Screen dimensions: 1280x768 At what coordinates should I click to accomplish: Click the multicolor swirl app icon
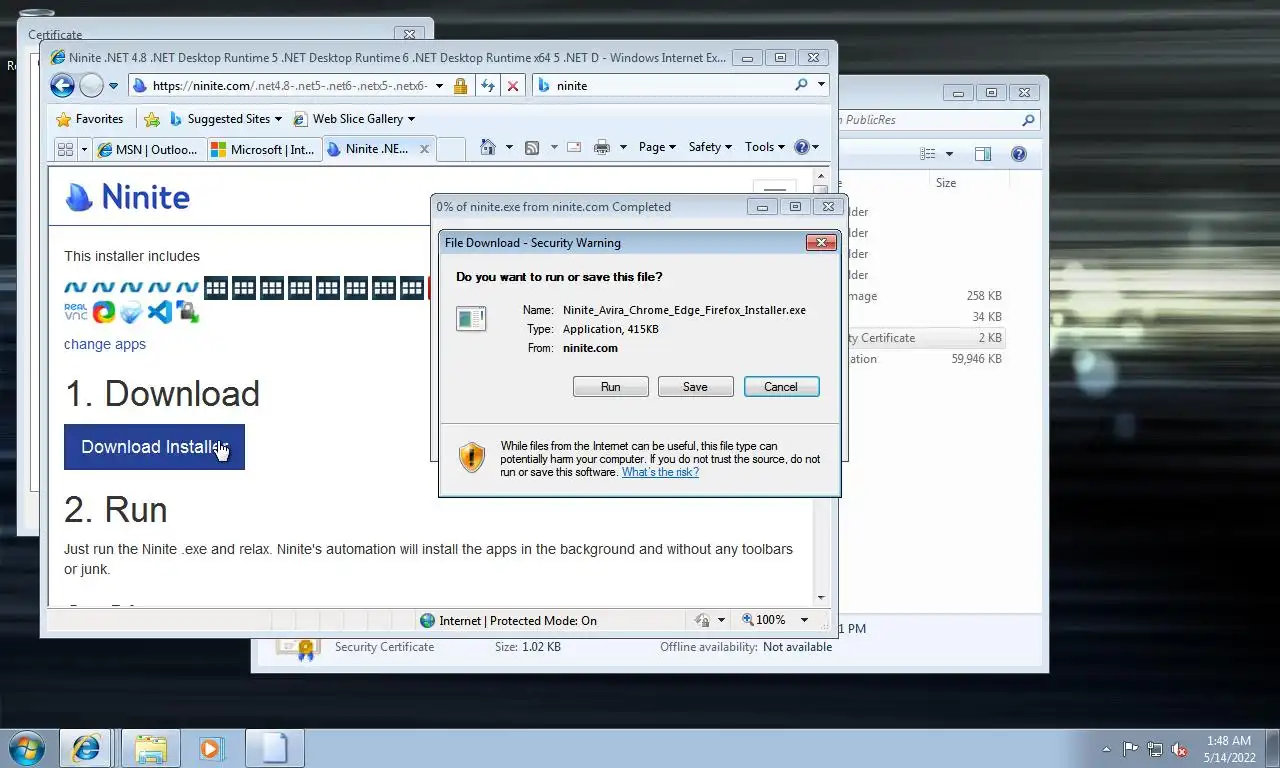pyautogui.click(x=104, y=312)
